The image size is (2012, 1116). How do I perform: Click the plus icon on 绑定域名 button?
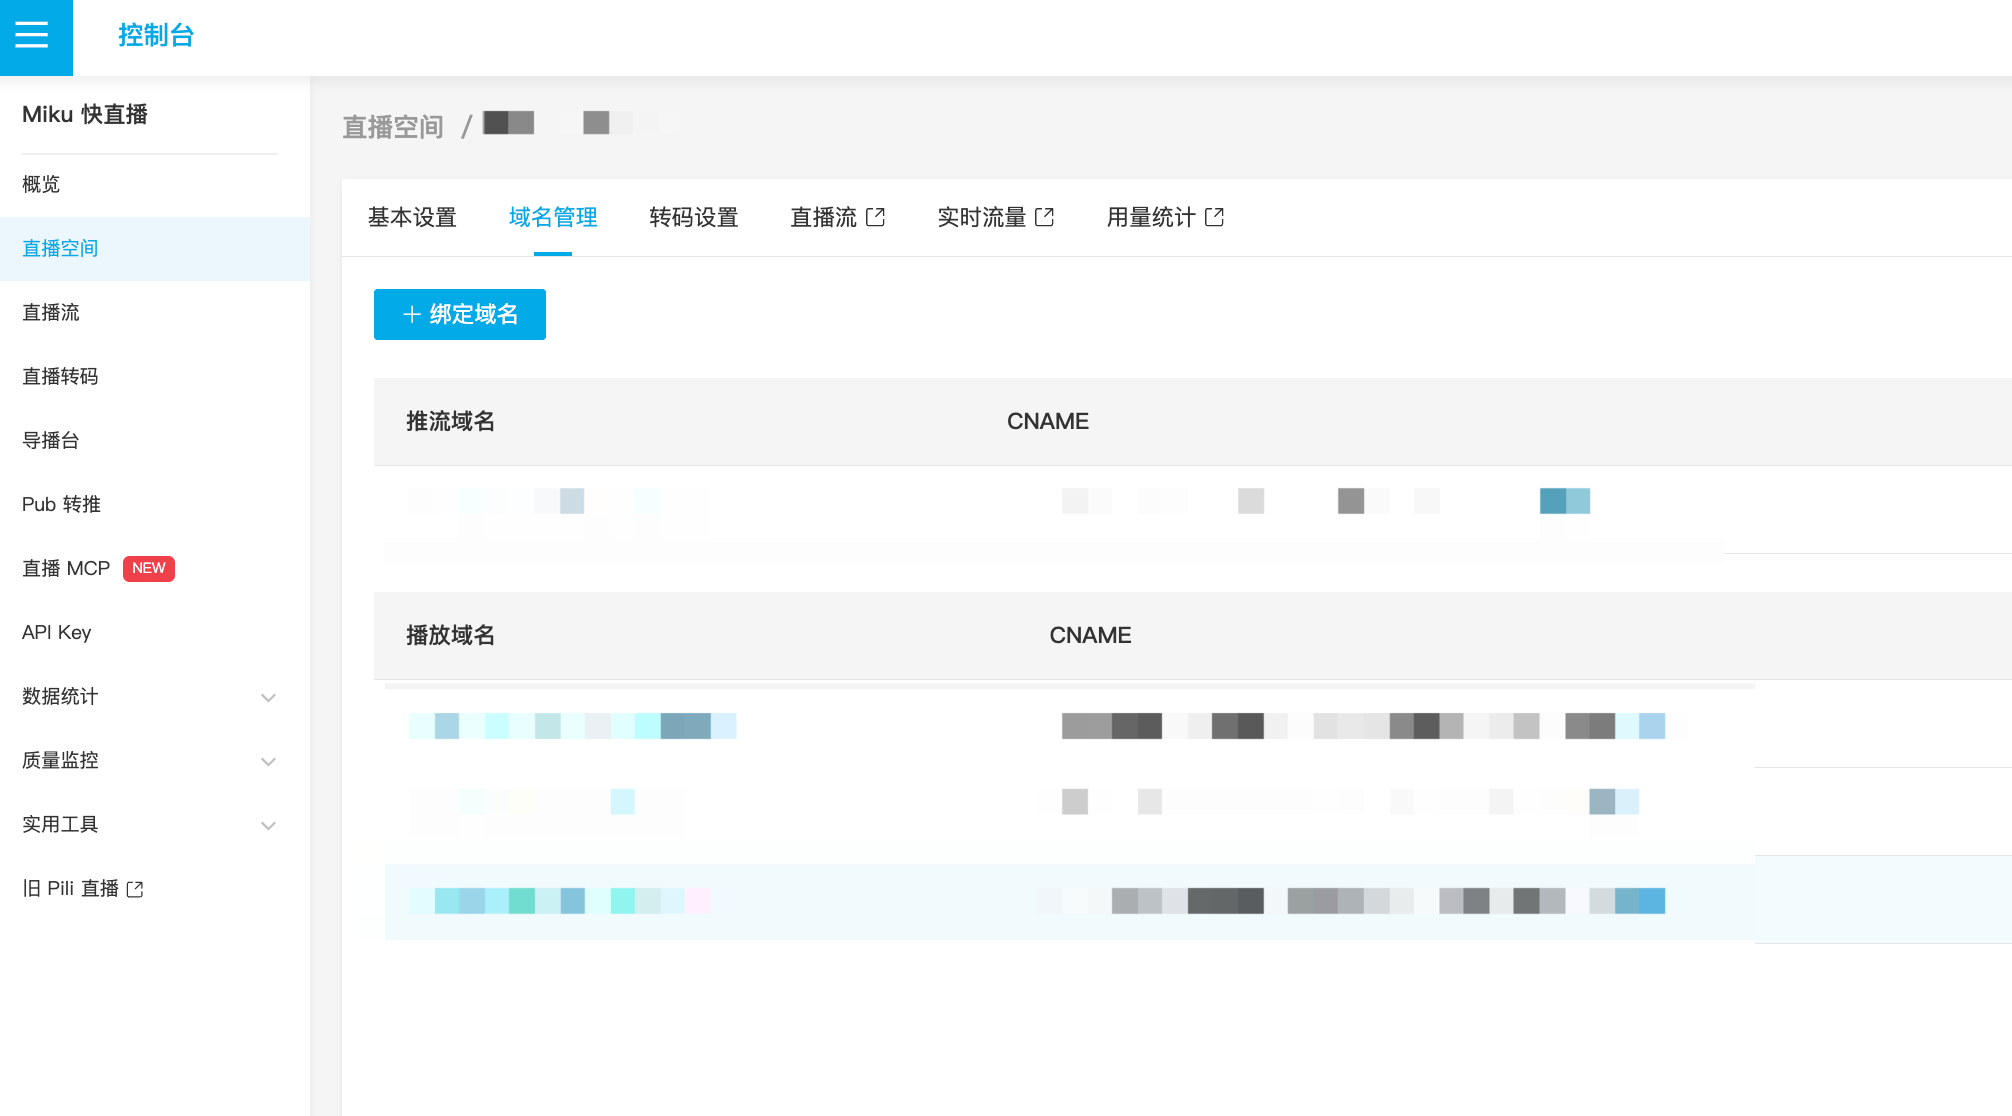point(411,314)
